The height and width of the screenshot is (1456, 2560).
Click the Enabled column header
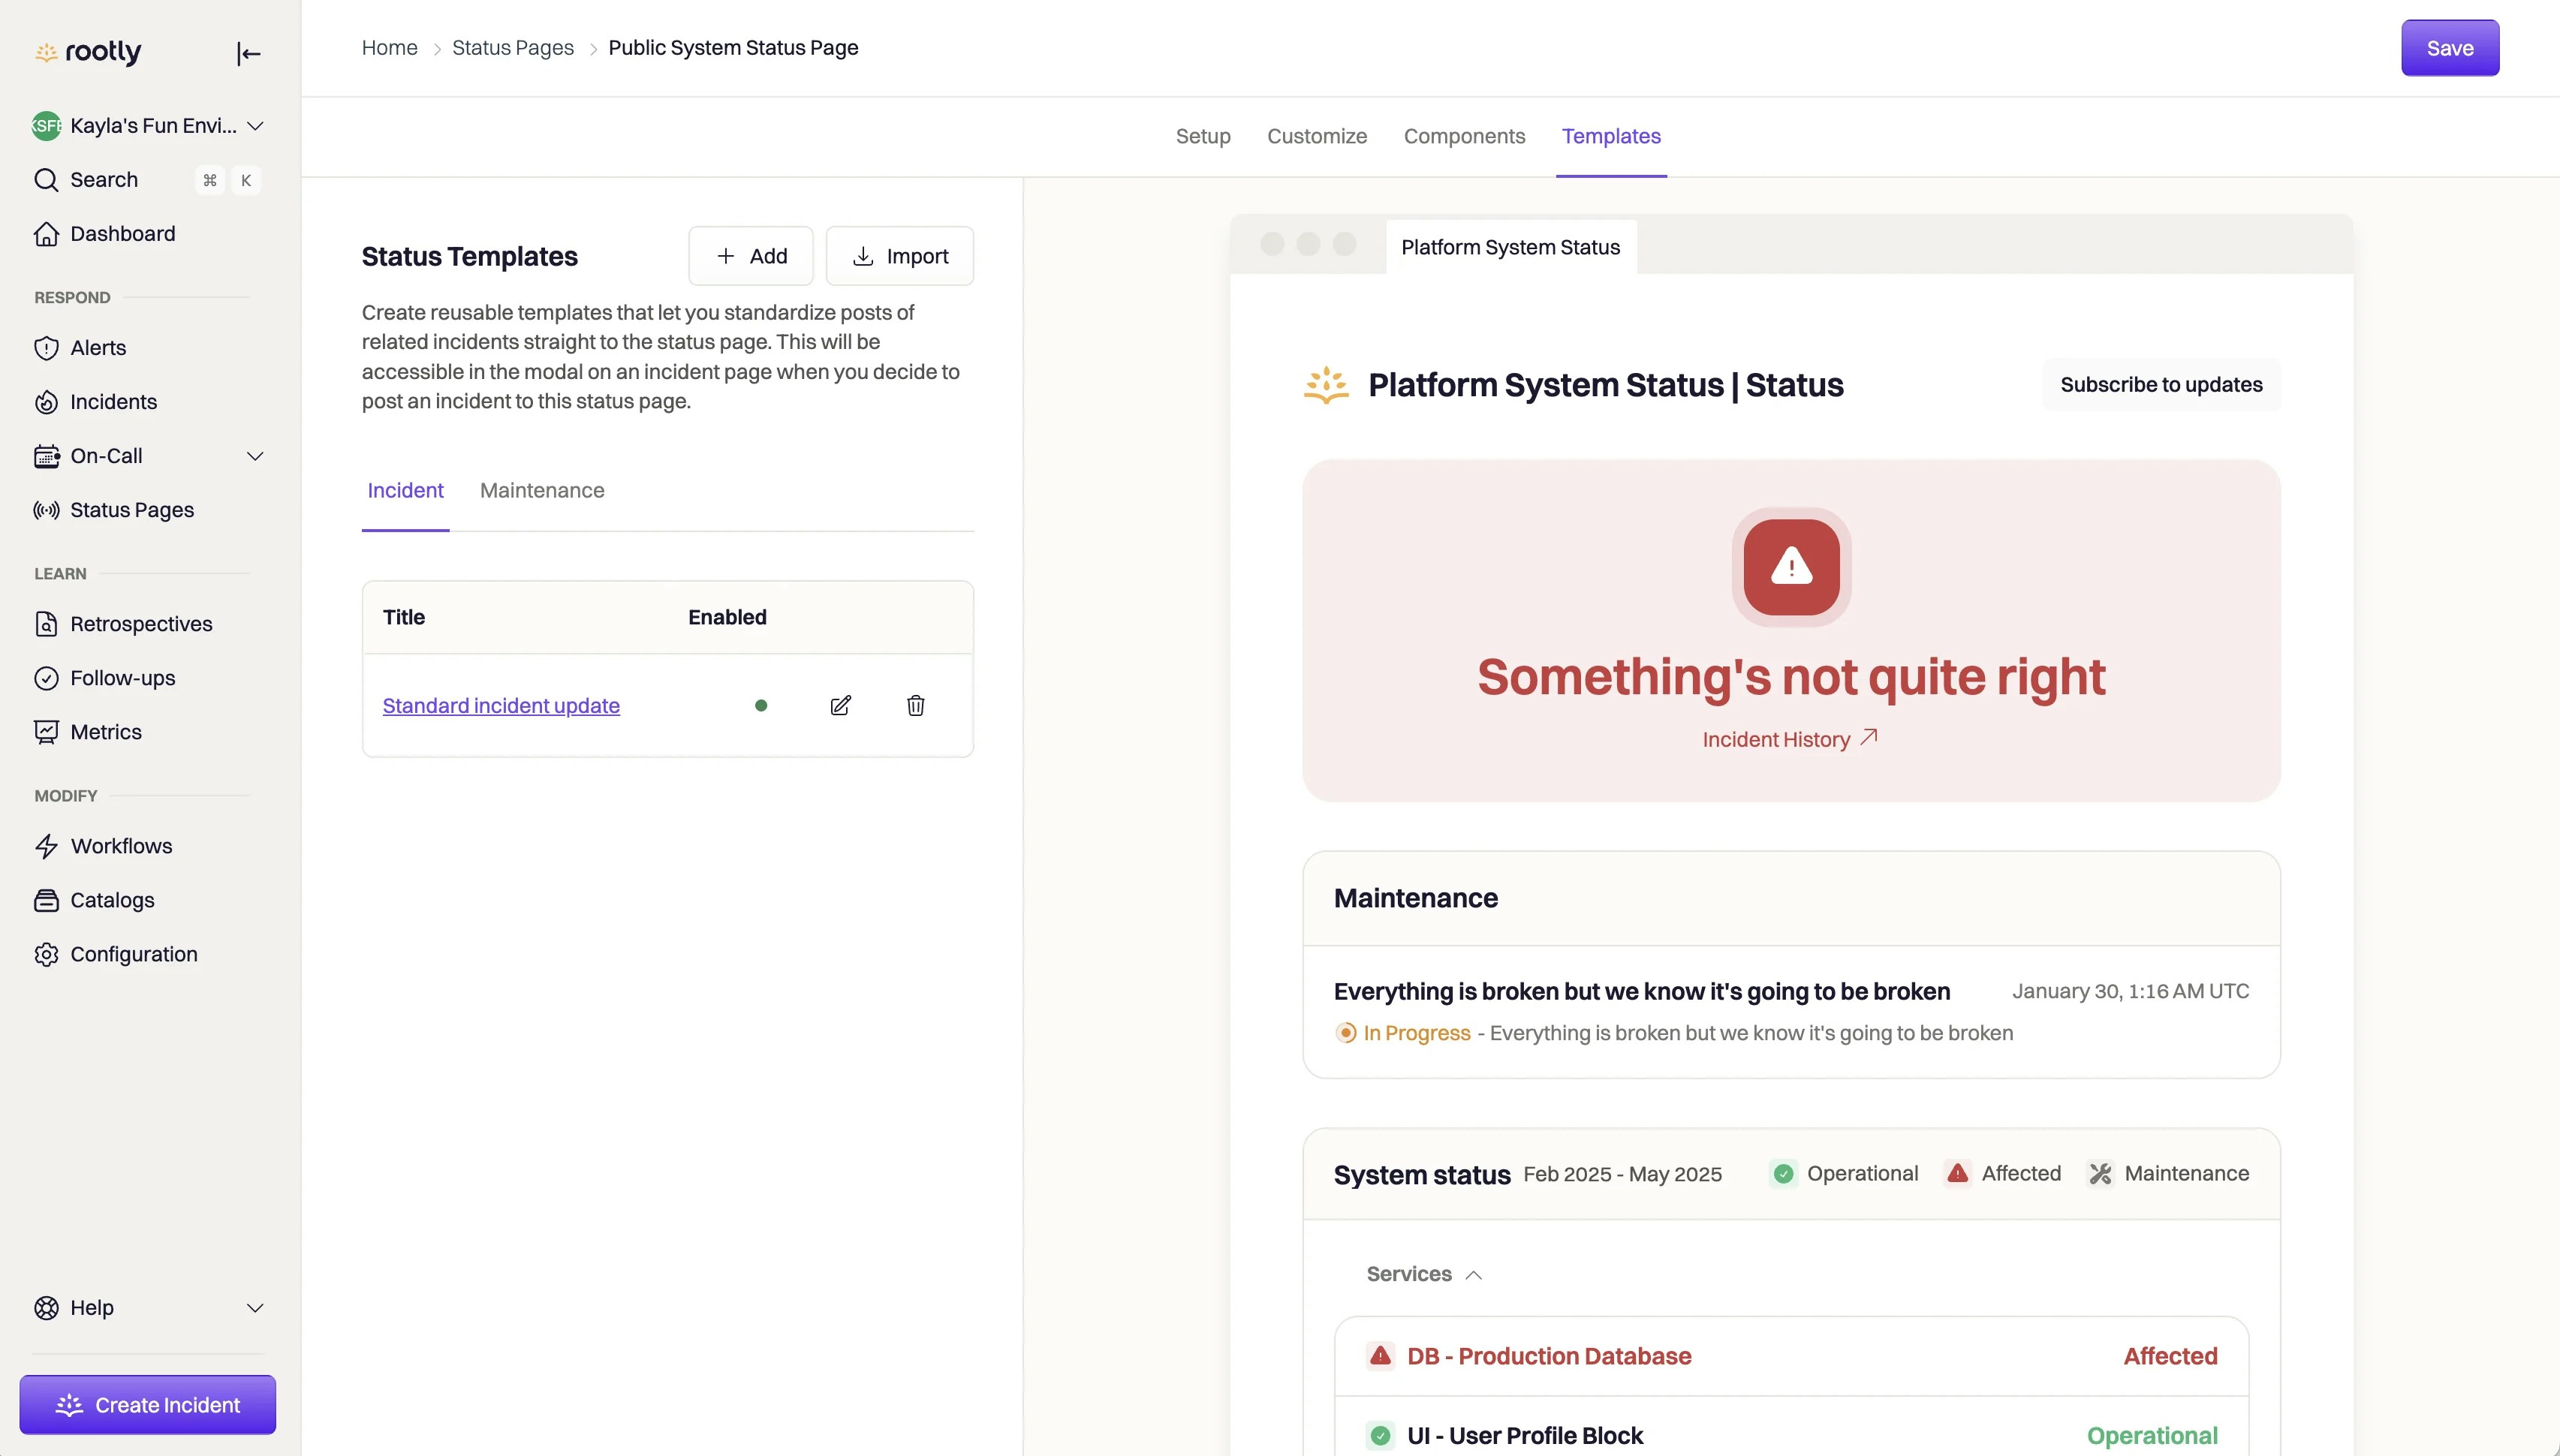[727, 618]
